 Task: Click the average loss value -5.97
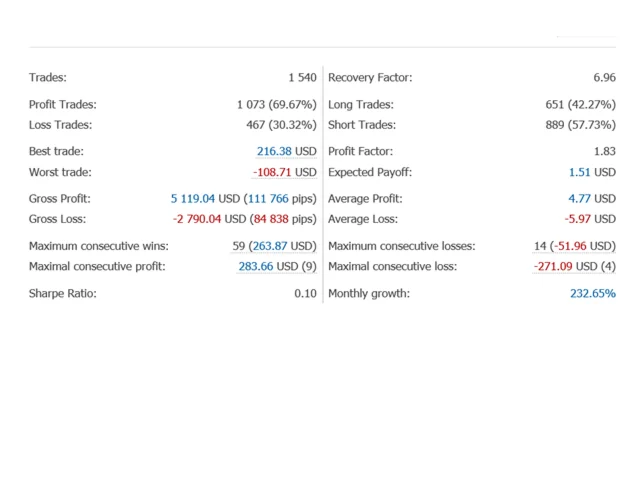[578, 219]
